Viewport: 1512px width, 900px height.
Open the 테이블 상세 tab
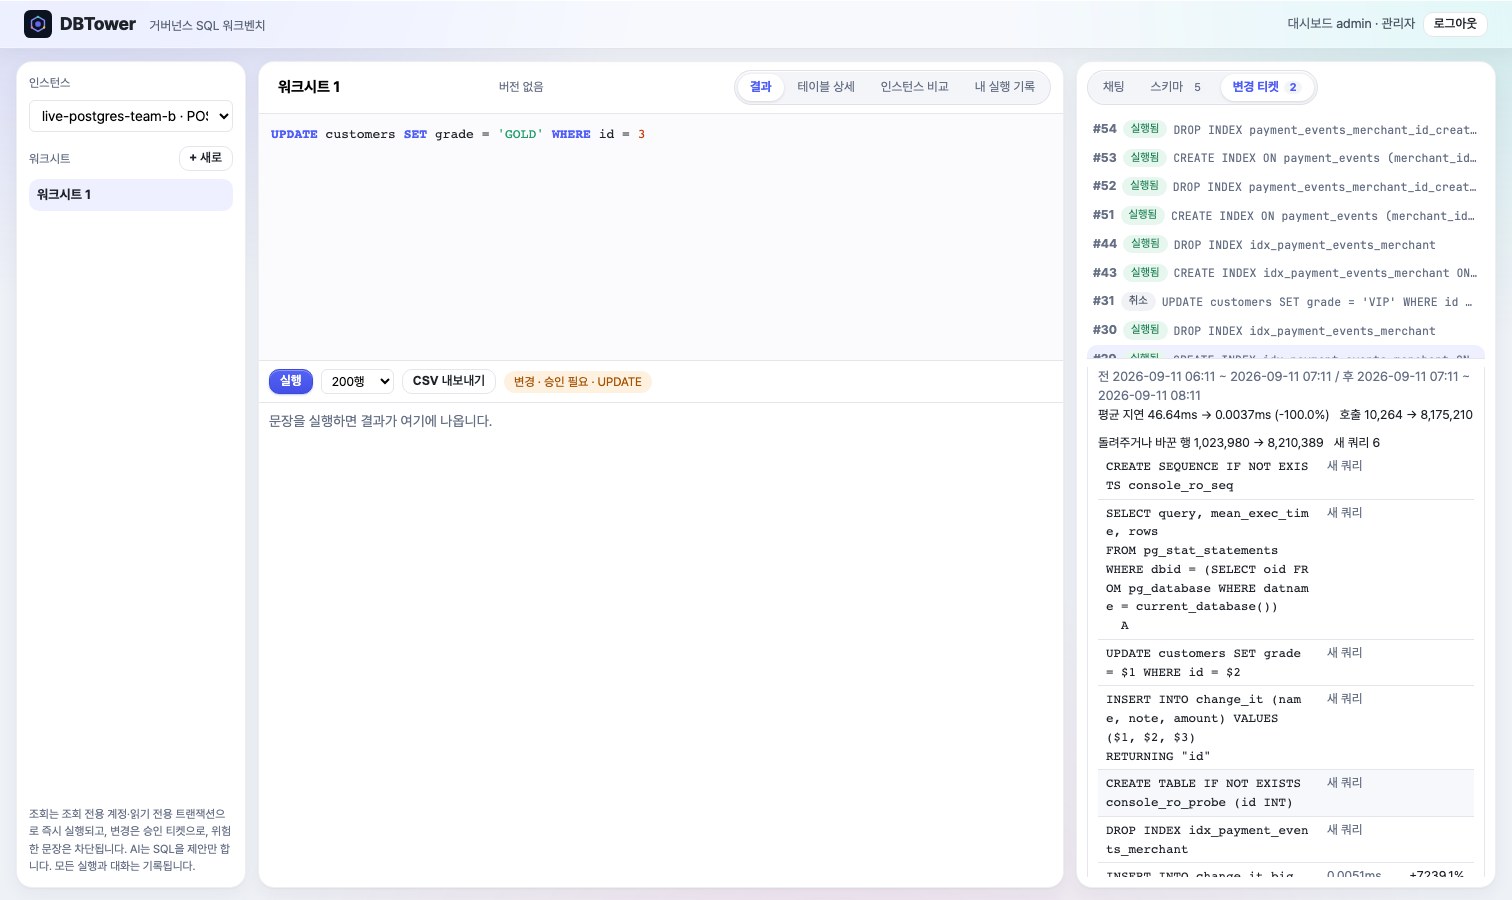tap(826, 87)
